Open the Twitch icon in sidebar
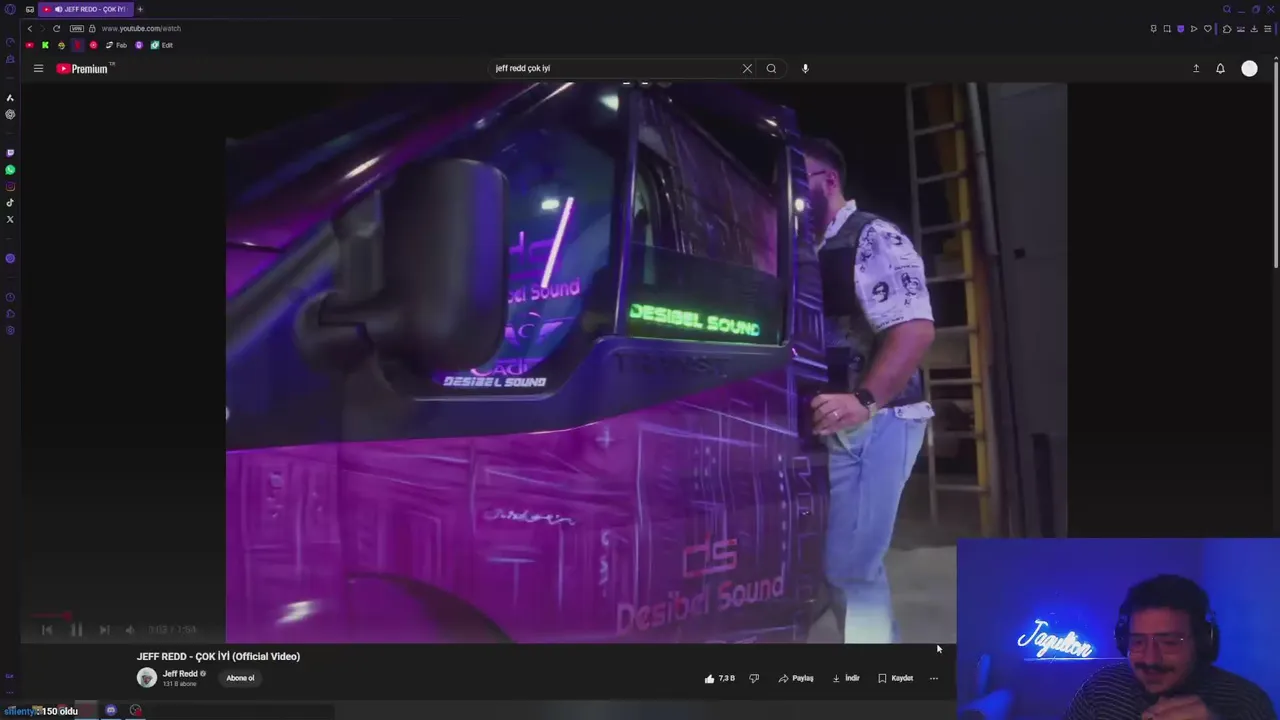Screen dimensions: 1280x720 10,153
